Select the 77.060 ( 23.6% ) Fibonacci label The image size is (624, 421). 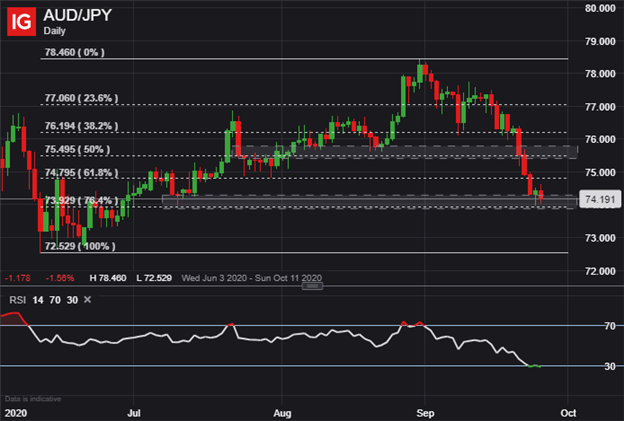[x=81, y=98]
